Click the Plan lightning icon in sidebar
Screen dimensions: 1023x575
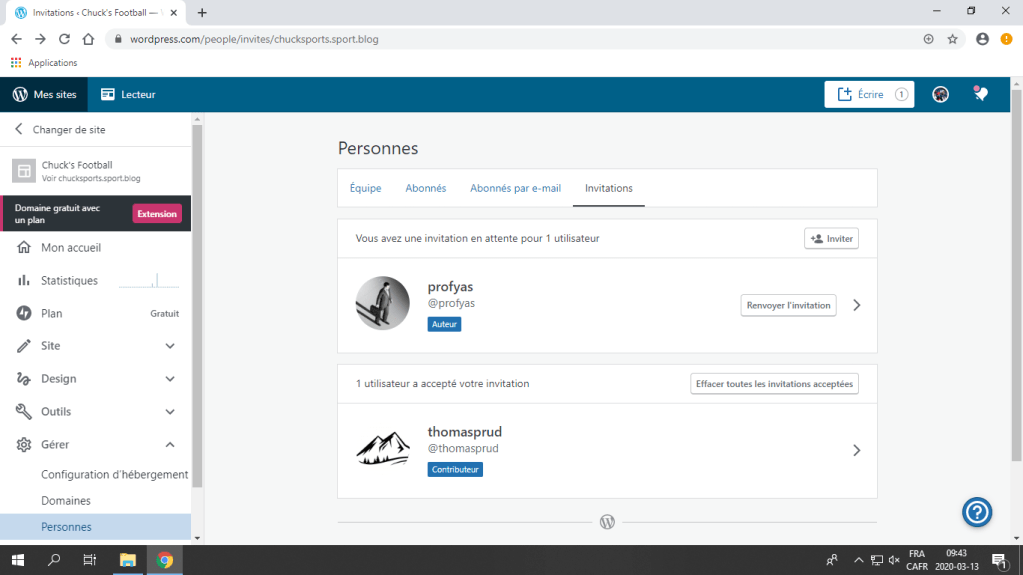point(24,313)
